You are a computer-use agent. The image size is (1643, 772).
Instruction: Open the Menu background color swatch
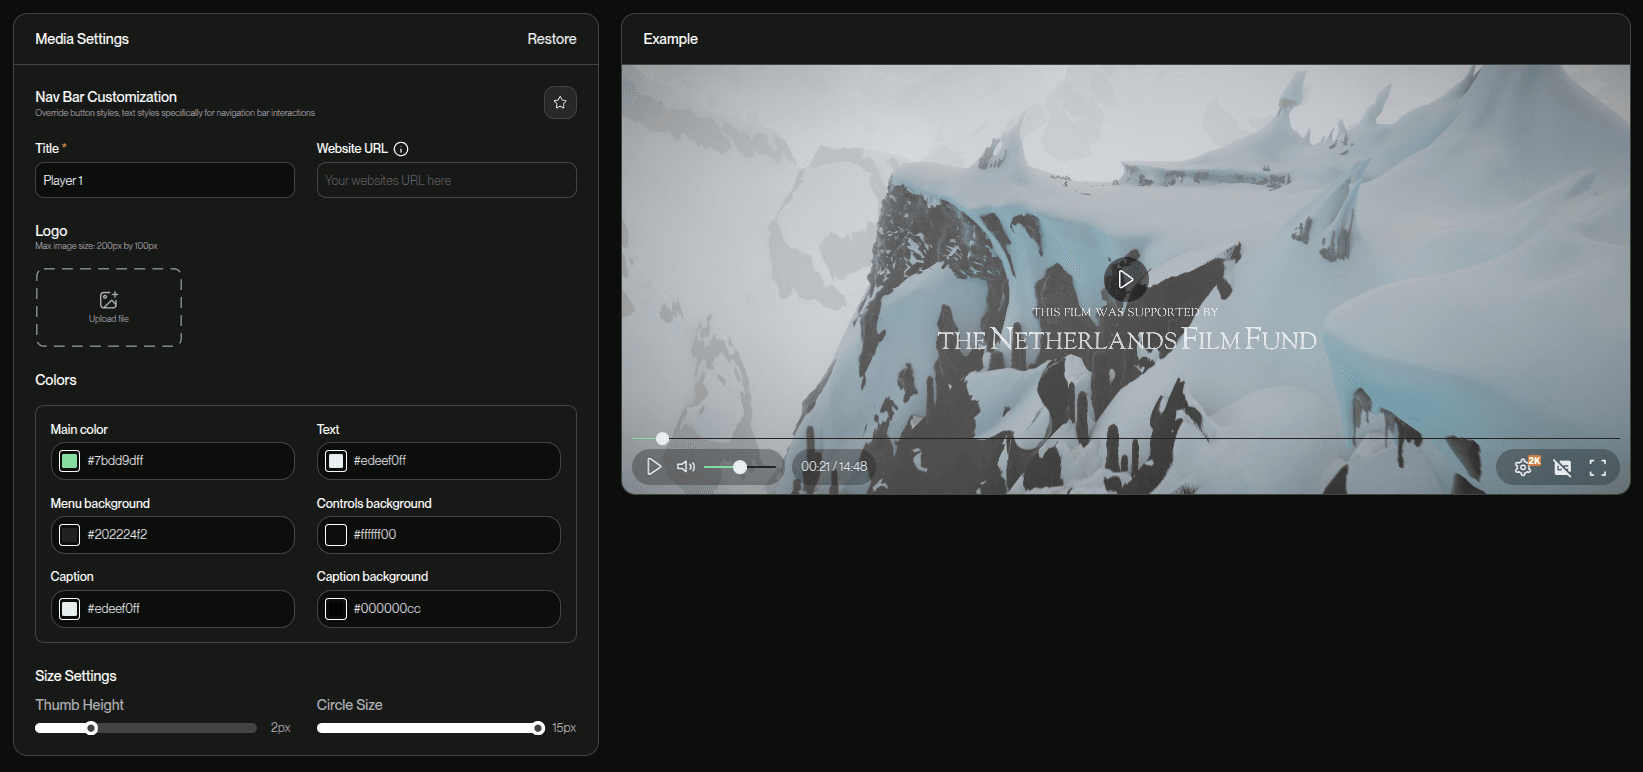tap(70, 535)
